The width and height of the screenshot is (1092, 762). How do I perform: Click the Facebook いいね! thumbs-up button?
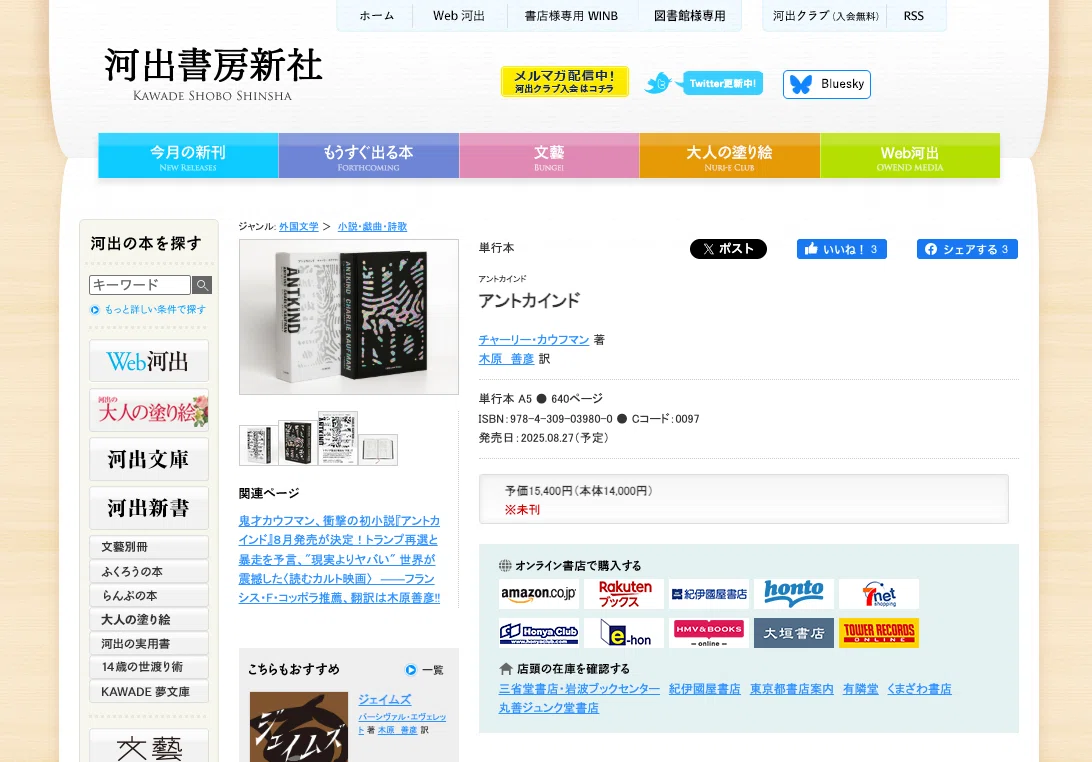coord(841,249)
